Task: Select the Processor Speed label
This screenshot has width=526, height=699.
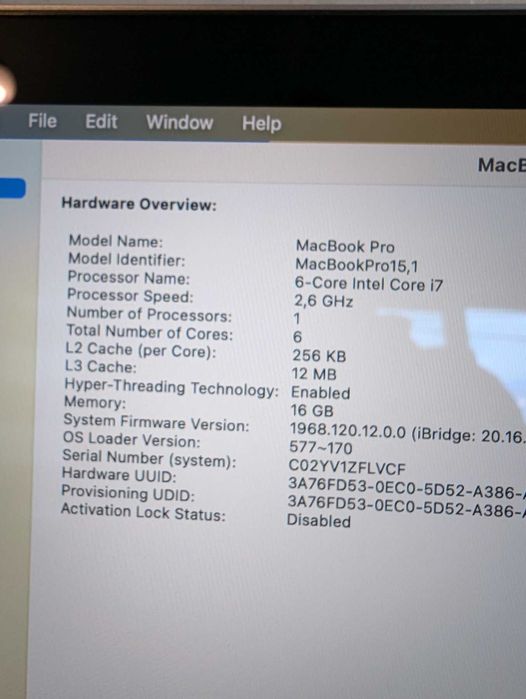Action: click(130, 295)
